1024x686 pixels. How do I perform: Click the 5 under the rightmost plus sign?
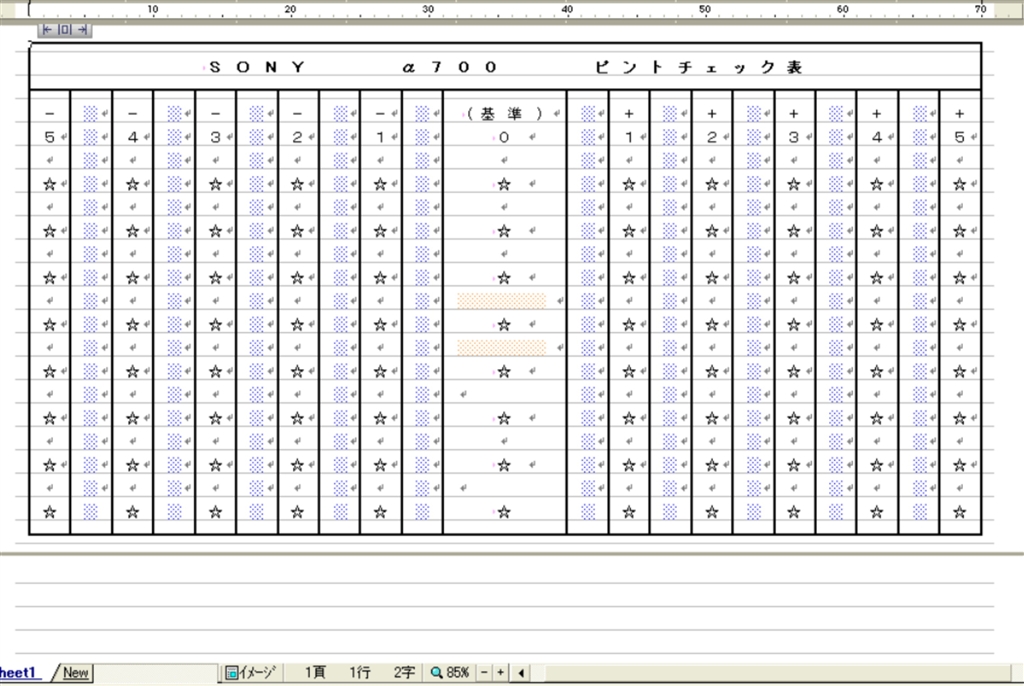coord(959,137)
